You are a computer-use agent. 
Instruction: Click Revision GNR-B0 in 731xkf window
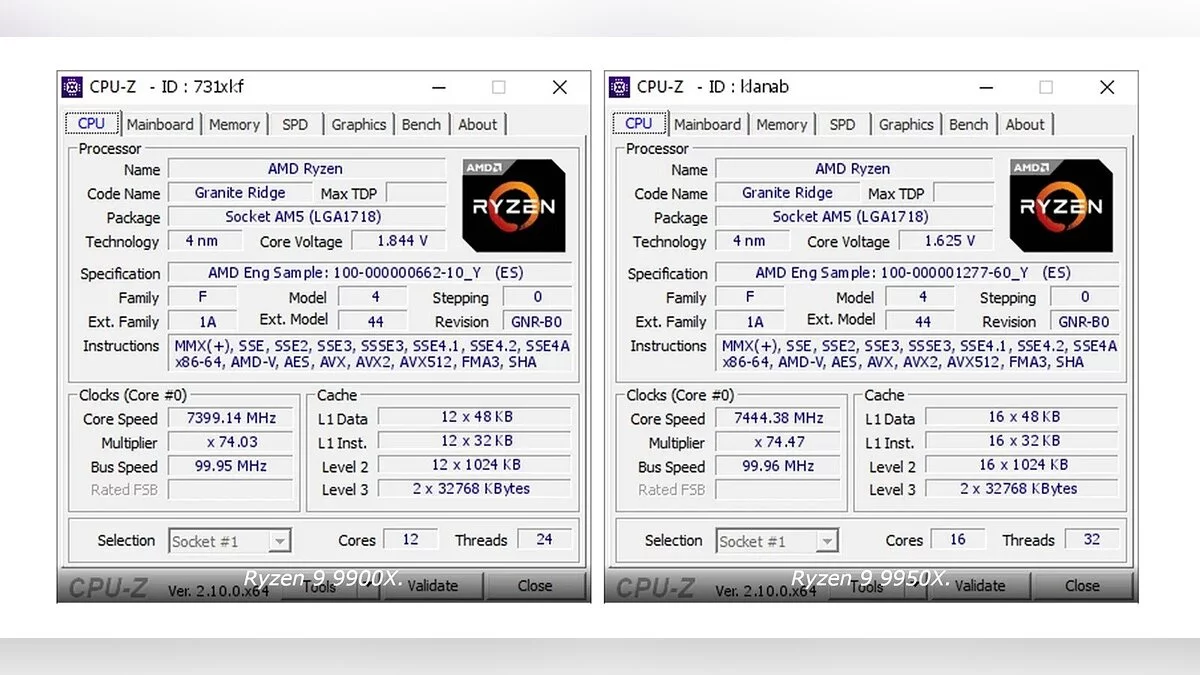[537, 321]
